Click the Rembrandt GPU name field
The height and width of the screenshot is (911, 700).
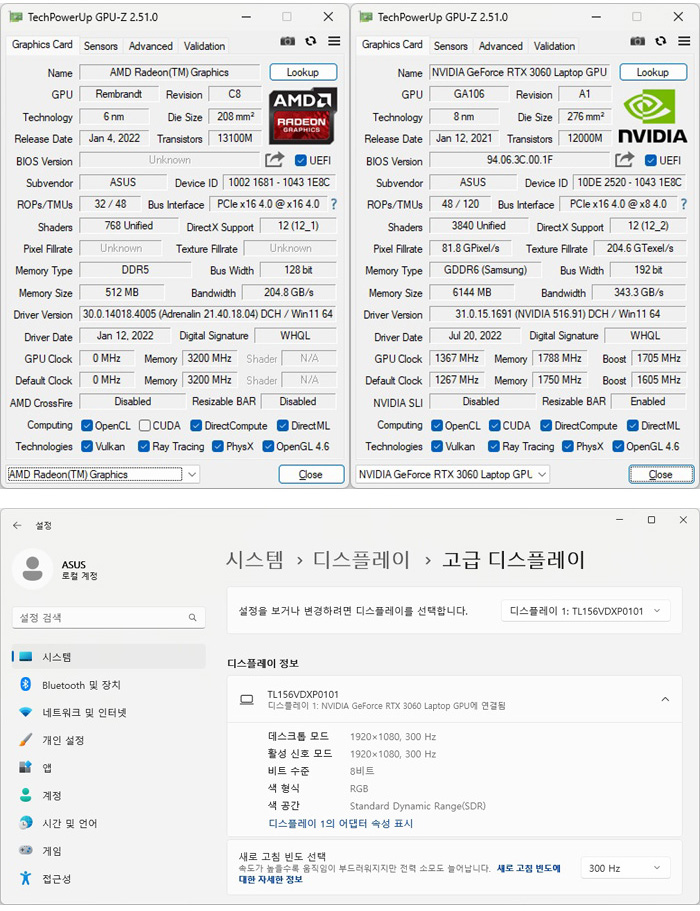coord(119,94)
